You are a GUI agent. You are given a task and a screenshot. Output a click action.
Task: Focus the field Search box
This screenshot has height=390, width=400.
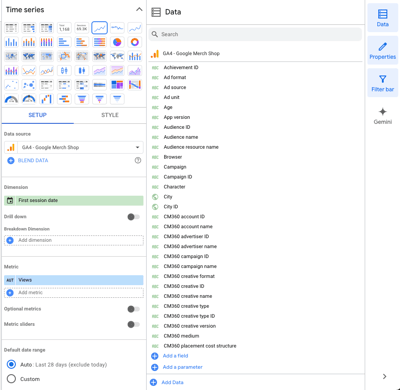coord(255,34)
